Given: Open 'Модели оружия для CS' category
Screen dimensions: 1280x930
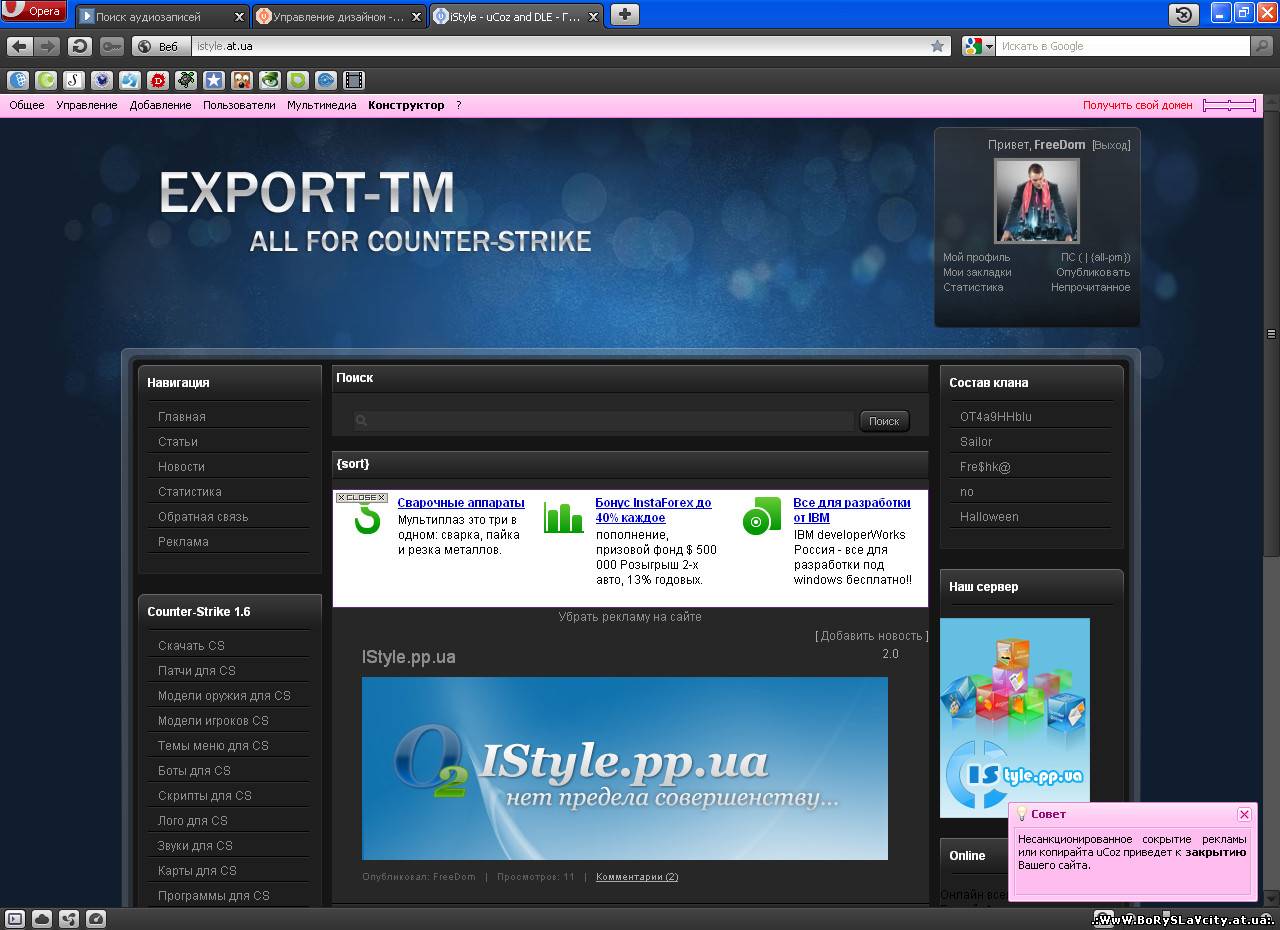Looking at the screenshot, I should click(x=224, y=696).
